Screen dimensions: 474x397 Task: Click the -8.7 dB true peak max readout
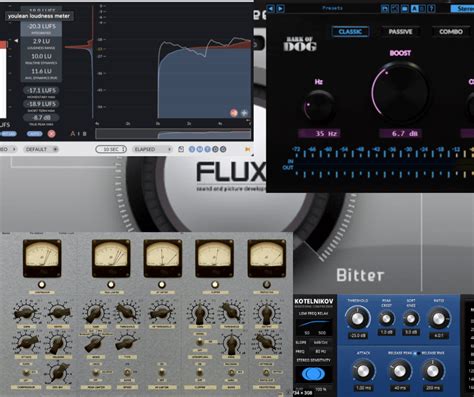point(42,118)
